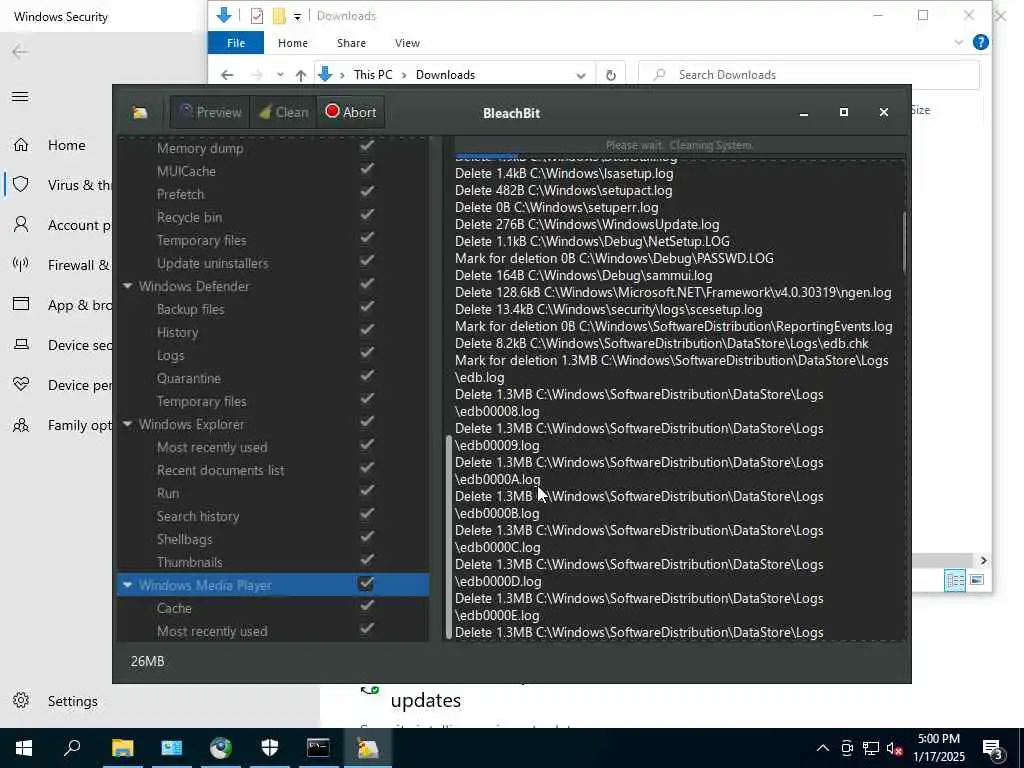The width and height of the screenshot is (1024, 768).
Task: Open Command Prompt from taskbar
Action: tap(318, 748)
